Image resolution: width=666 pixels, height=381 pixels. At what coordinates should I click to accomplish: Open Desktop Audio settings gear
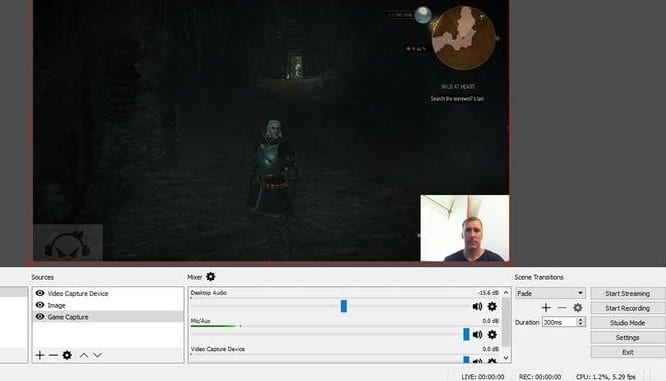492,306
